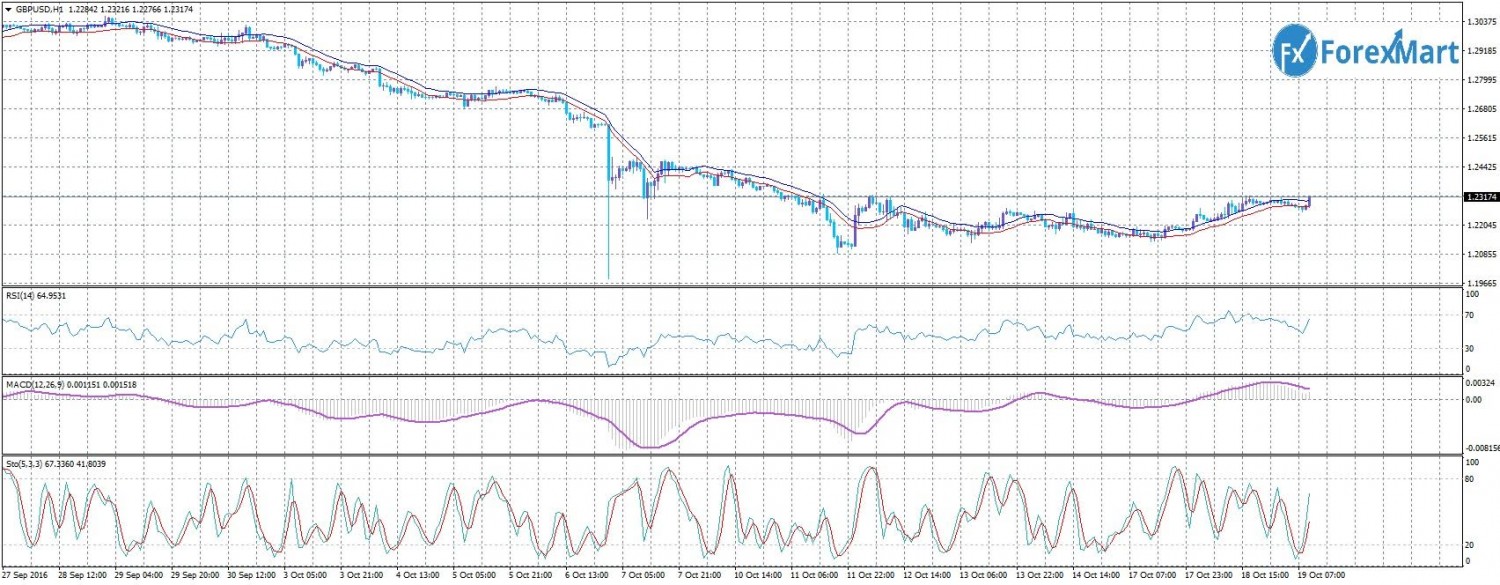This screenshot has height=585, width=1500.
Task: Click the 1.20855 price scale label
Action: pos(1479,256)
